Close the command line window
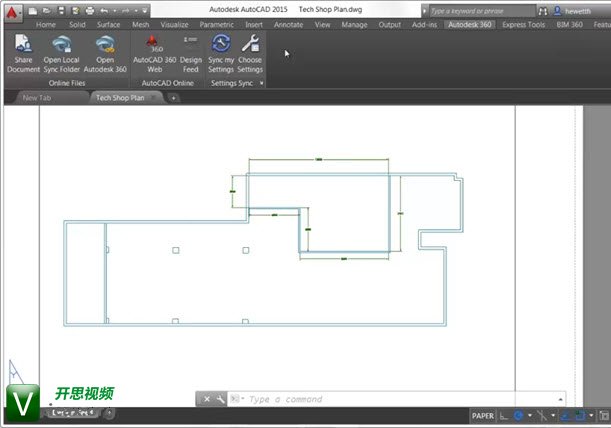The image size is (611, 428). 207,399
